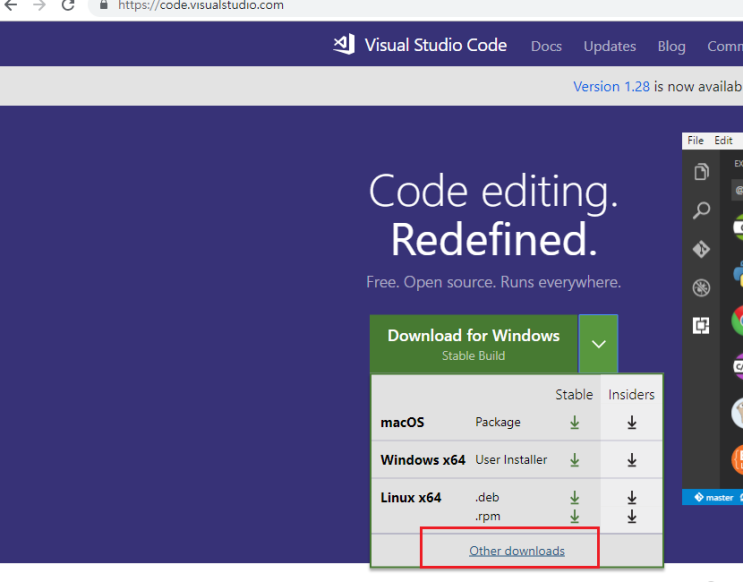Click master branch in preview status bar
This screenshot has width=743, height=582.
pos(714,497)
